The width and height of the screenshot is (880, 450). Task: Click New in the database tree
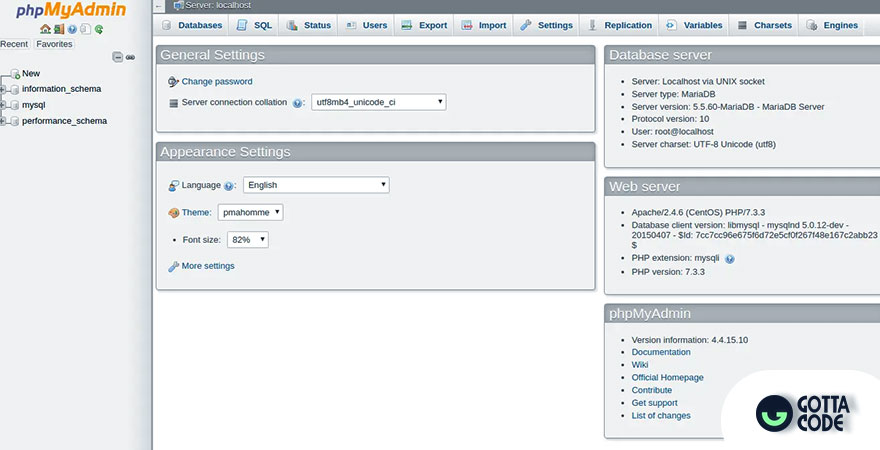tap(31, 74)
